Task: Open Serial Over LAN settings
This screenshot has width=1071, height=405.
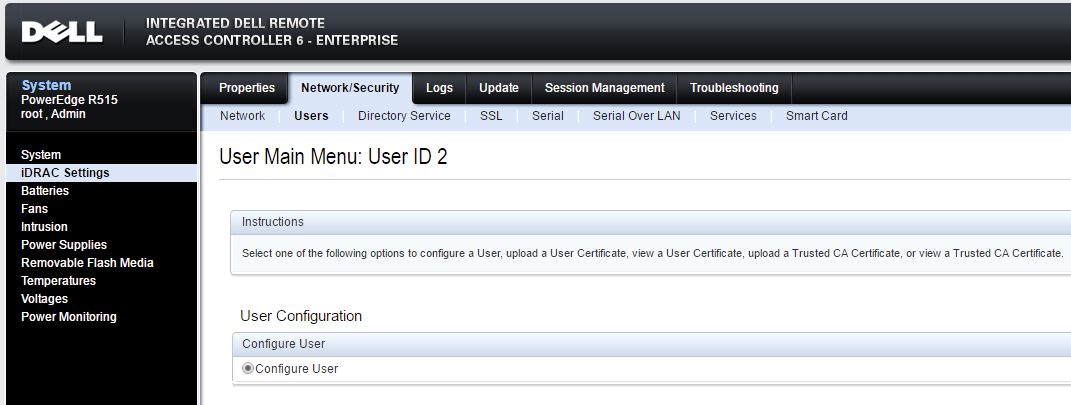Action: point(636,116)
